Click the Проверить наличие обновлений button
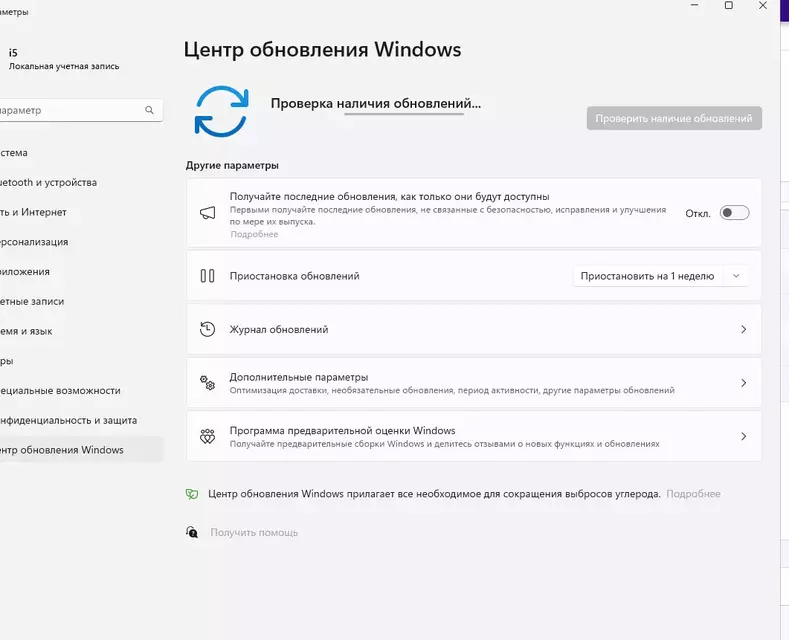Screen dimensions: 789x640 [x=674, y=118]
